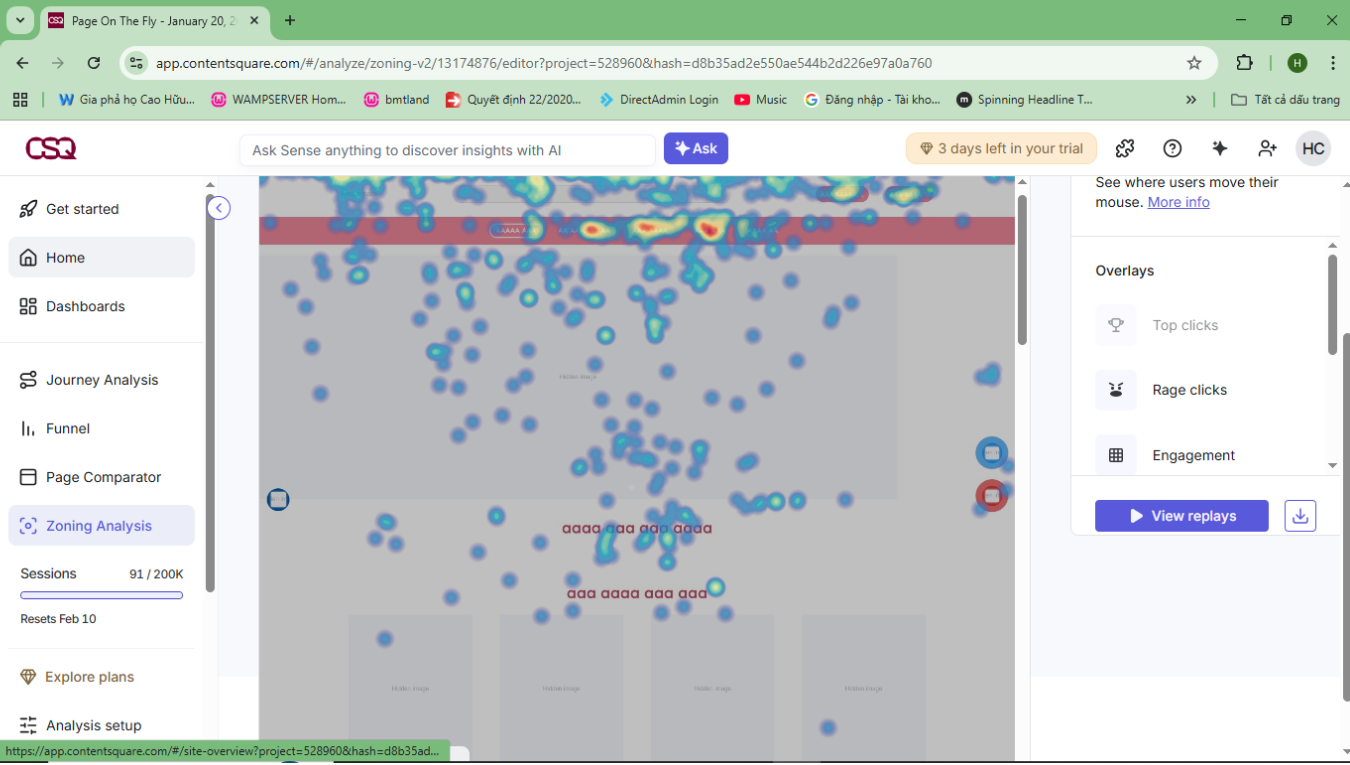Open the help question mark icon

point(1172,149)
